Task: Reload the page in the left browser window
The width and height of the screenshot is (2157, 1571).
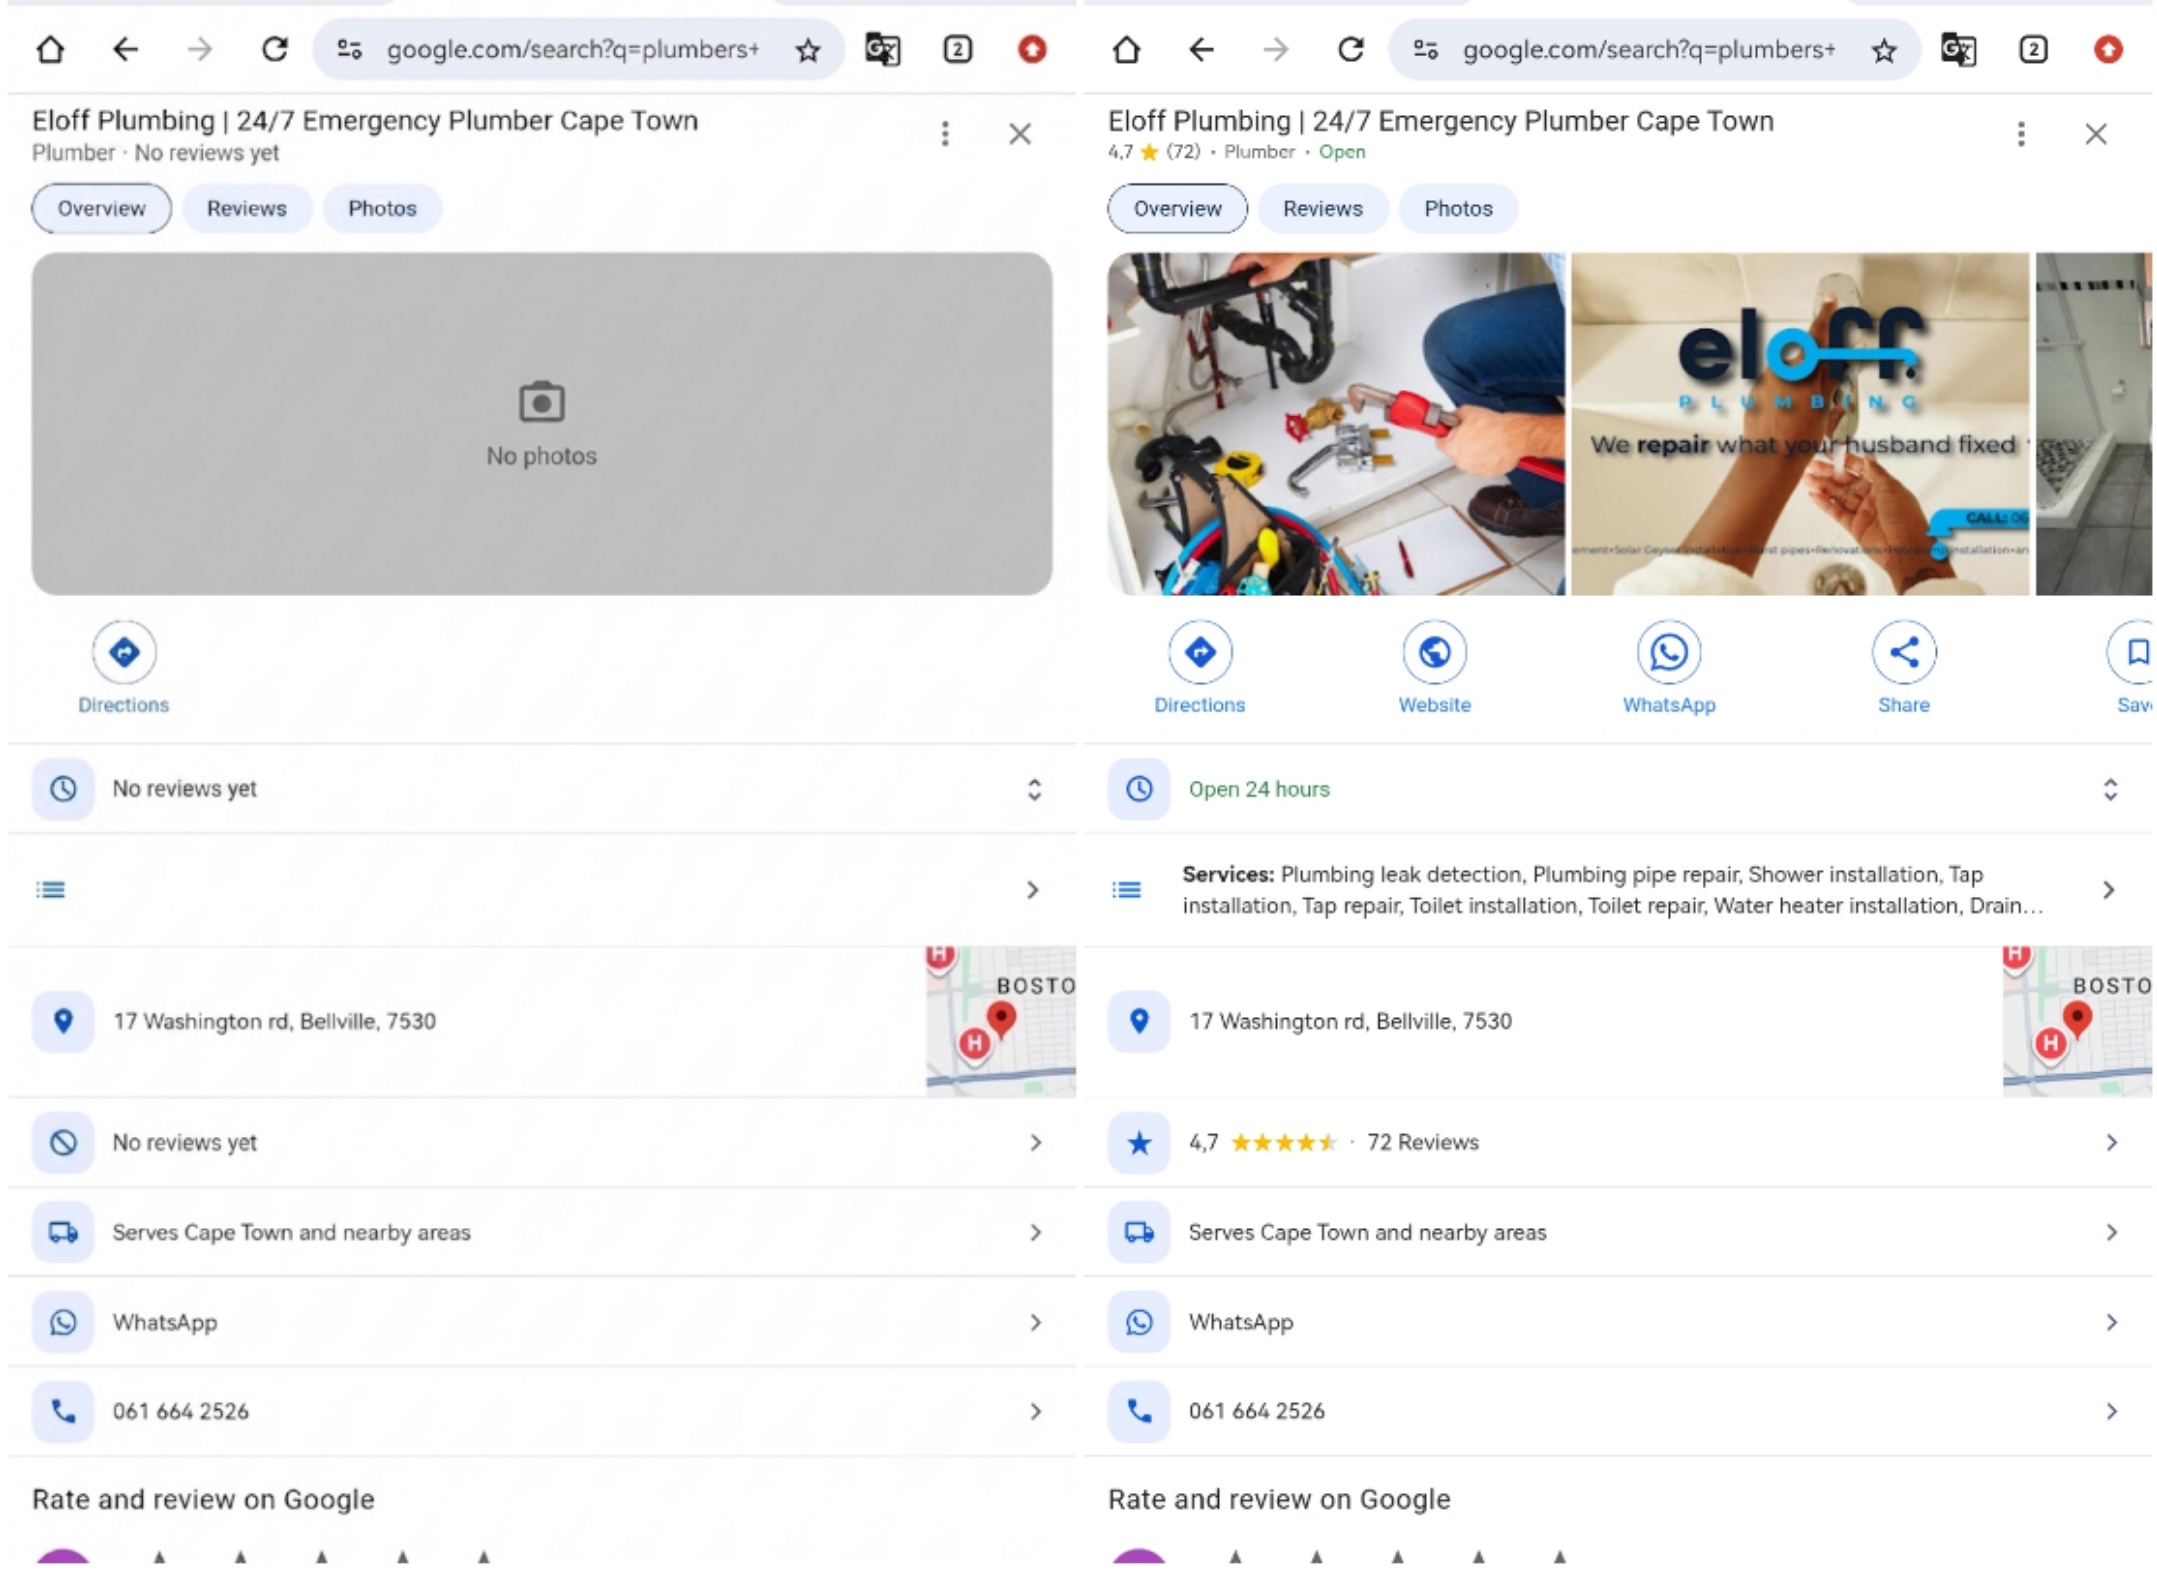Action: point(274,49)
